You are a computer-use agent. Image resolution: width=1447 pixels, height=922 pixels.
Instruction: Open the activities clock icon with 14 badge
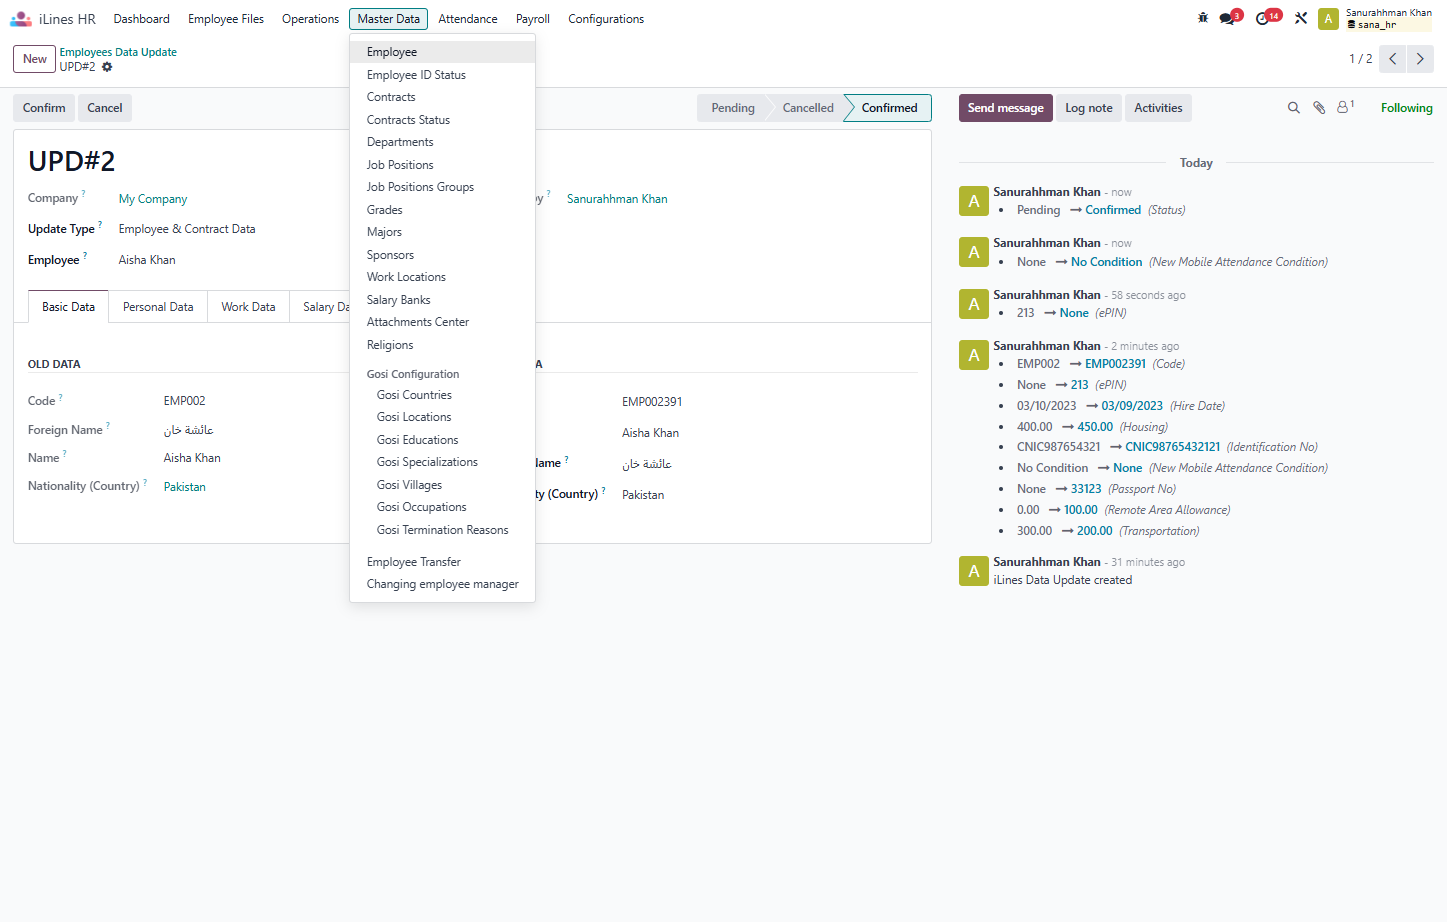tap(1267, 18)
